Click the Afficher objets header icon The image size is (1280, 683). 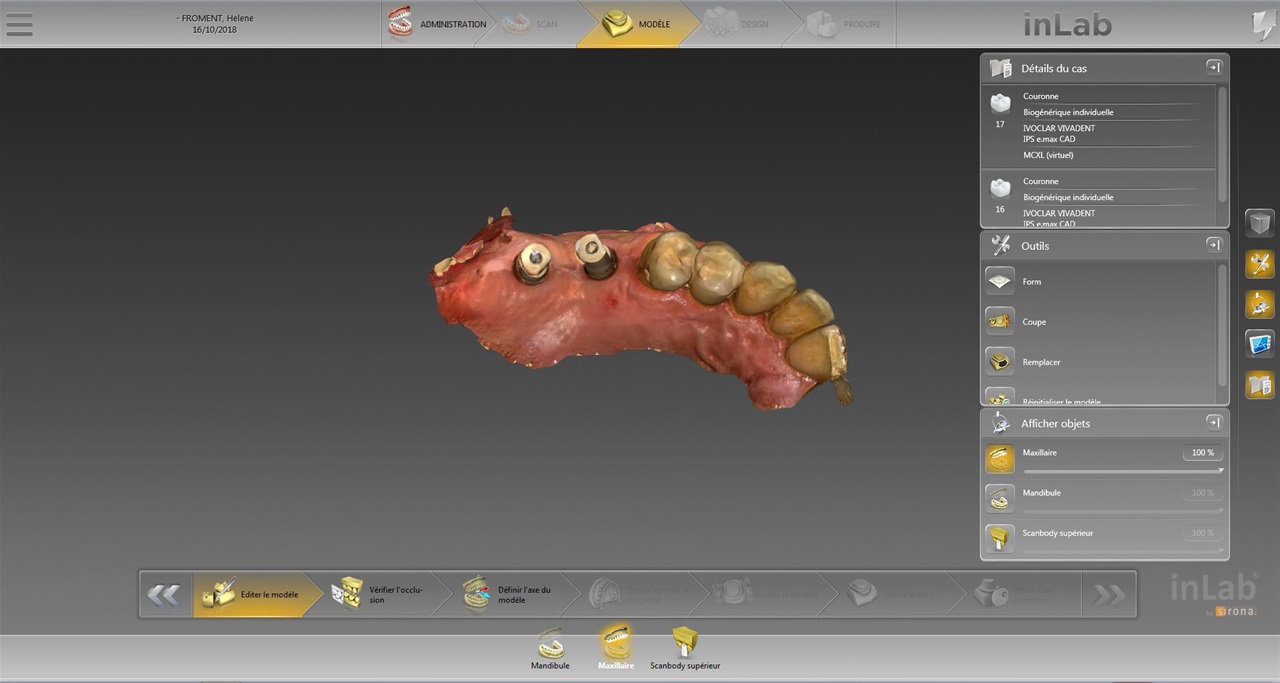pos(1000,423)
